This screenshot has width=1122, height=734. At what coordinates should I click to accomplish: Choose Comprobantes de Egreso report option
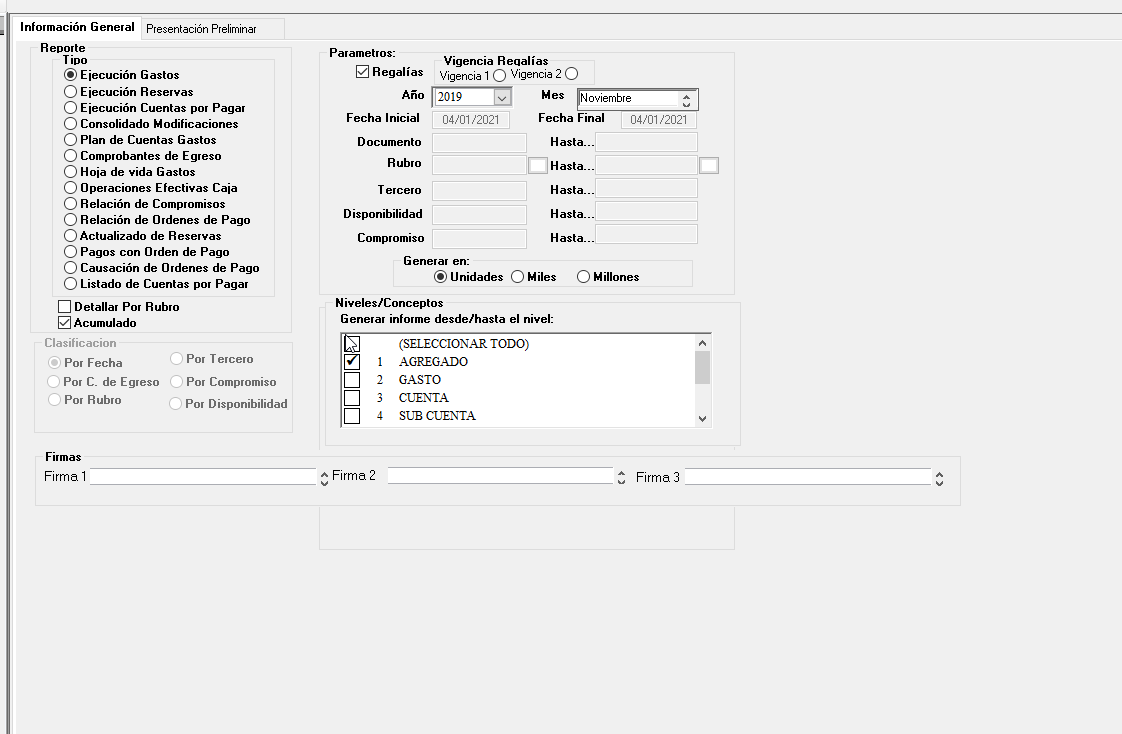coord(71,156)
